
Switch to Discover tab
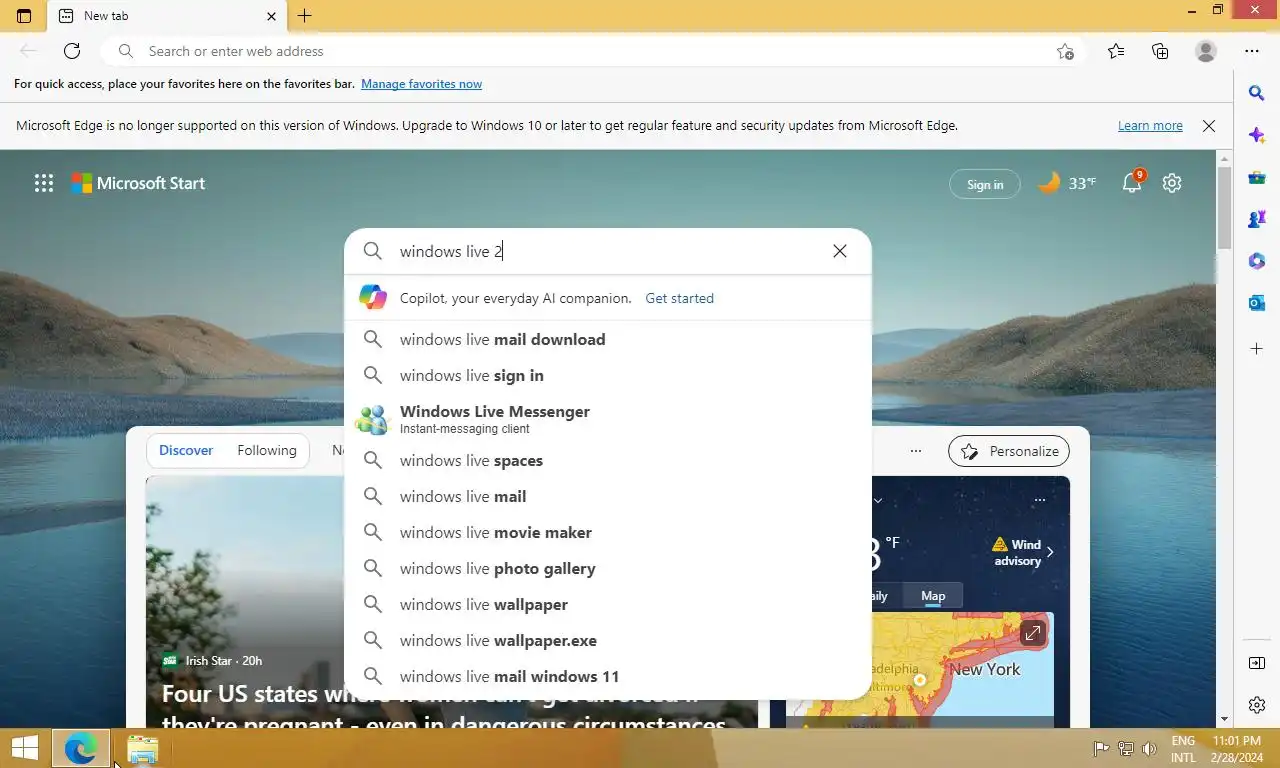pyautogui.click(x=186, y=450)
